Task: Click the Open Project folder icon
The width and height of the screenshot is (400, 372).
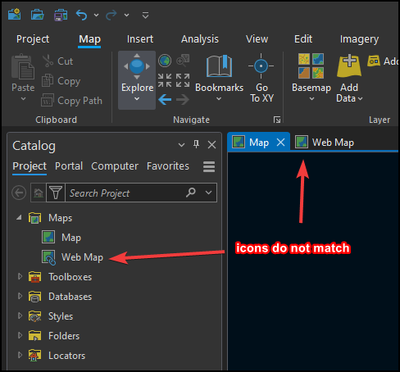Action: (37, 15)
